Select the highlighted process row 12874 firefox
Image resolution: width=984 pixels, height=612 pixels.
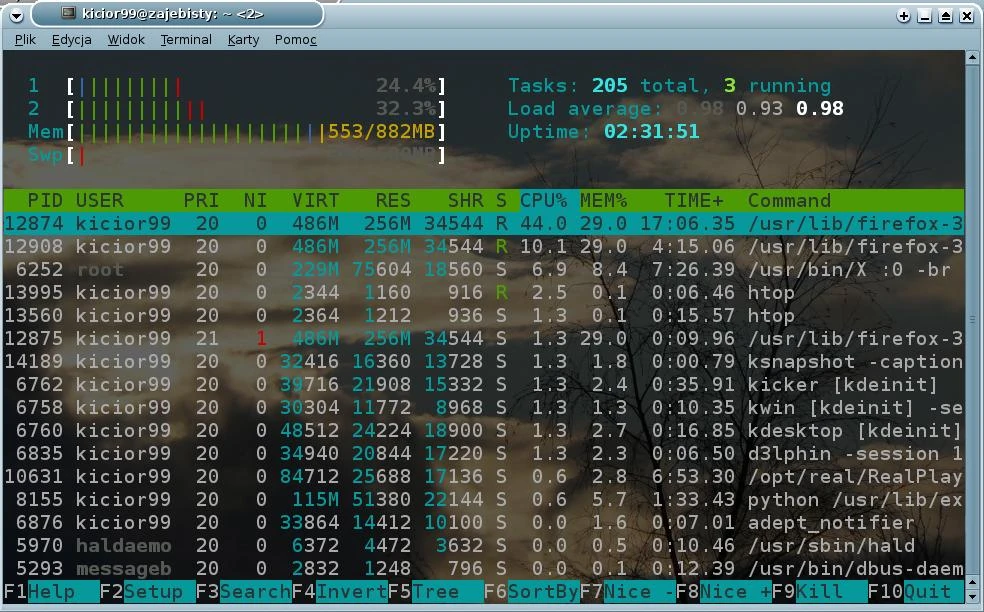[483, 223]
